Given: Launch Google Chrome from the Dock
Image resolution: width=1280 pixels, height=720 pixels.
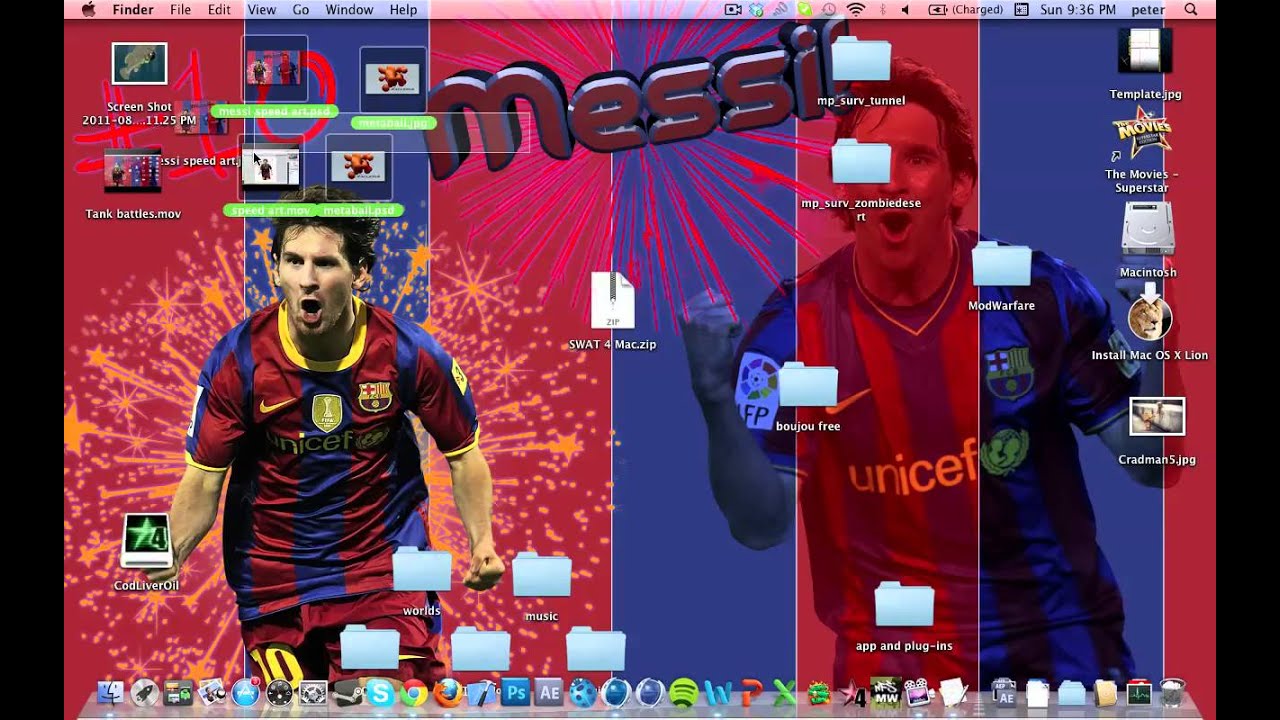Looking at the screenshot, I should (414, 693).
